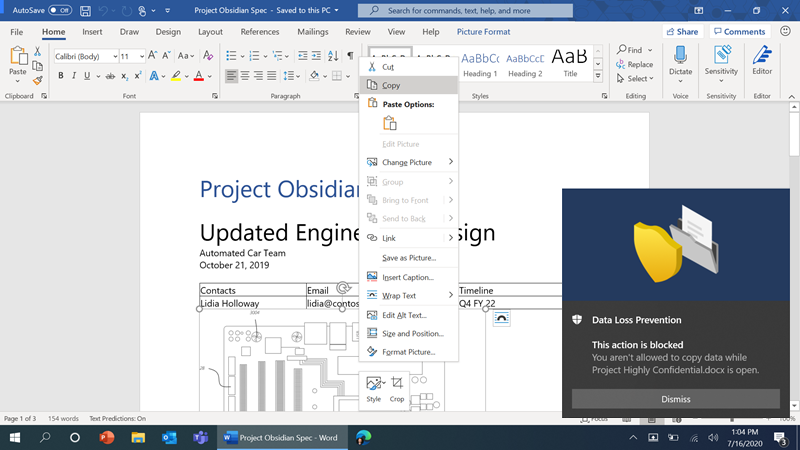Open the picture Style mini-toolbar button

[x=374, y=389]
